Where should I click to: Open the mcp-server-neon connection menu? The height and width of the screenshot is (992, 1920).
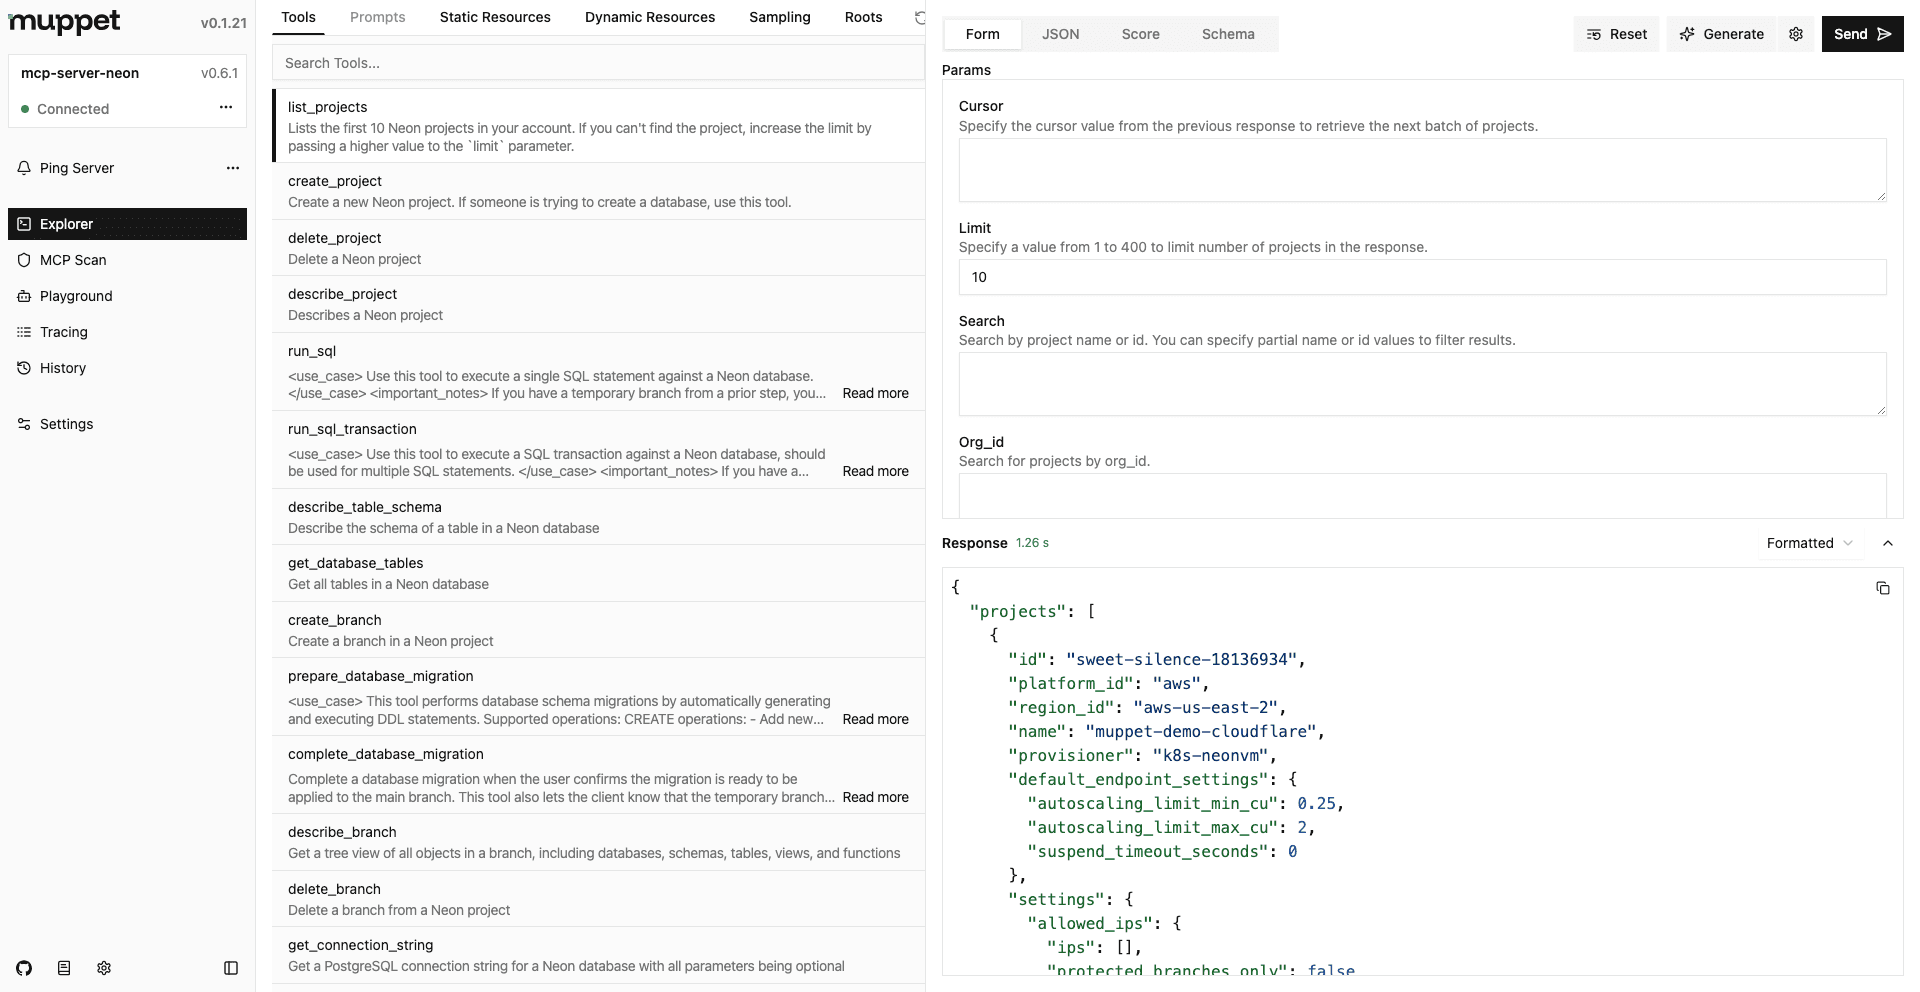[225, 108]
